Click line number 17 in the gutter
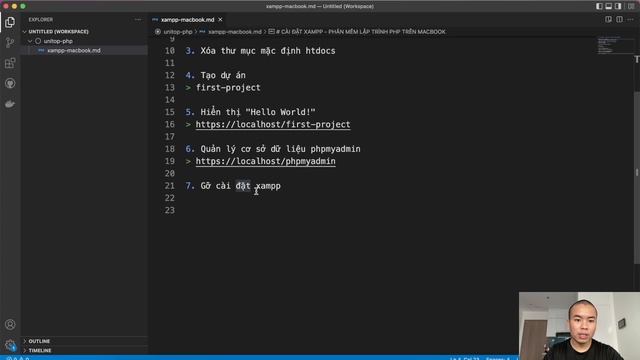Screen dimensions: 640x360 (x=170, y=137)
